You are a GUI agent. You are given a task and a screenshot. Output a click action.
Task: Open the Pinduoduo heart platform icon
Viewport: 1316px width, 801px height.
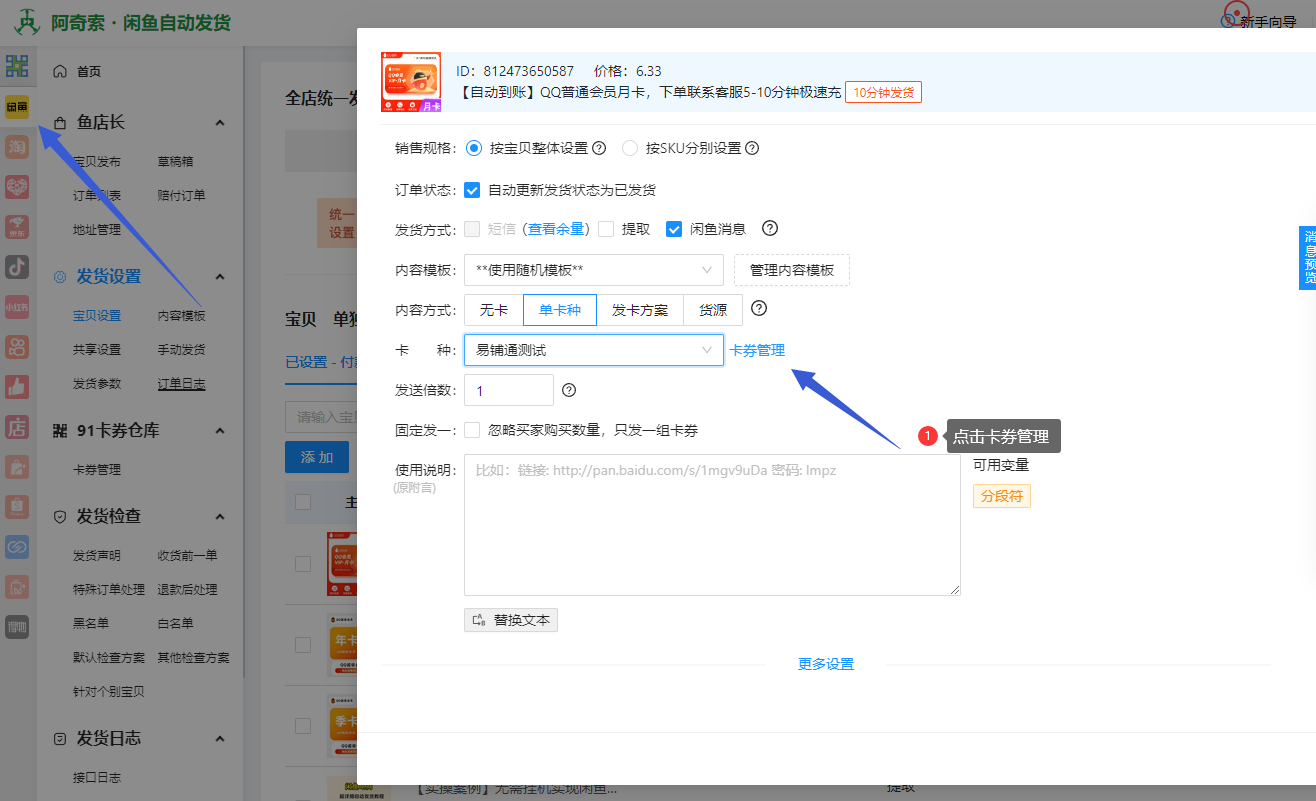coord(17,187)
